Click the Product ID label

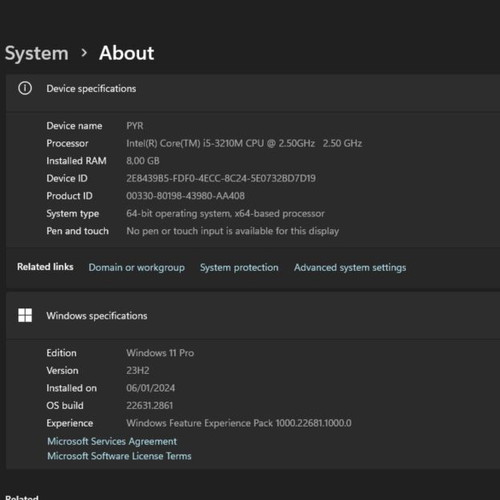pos(69,196)
